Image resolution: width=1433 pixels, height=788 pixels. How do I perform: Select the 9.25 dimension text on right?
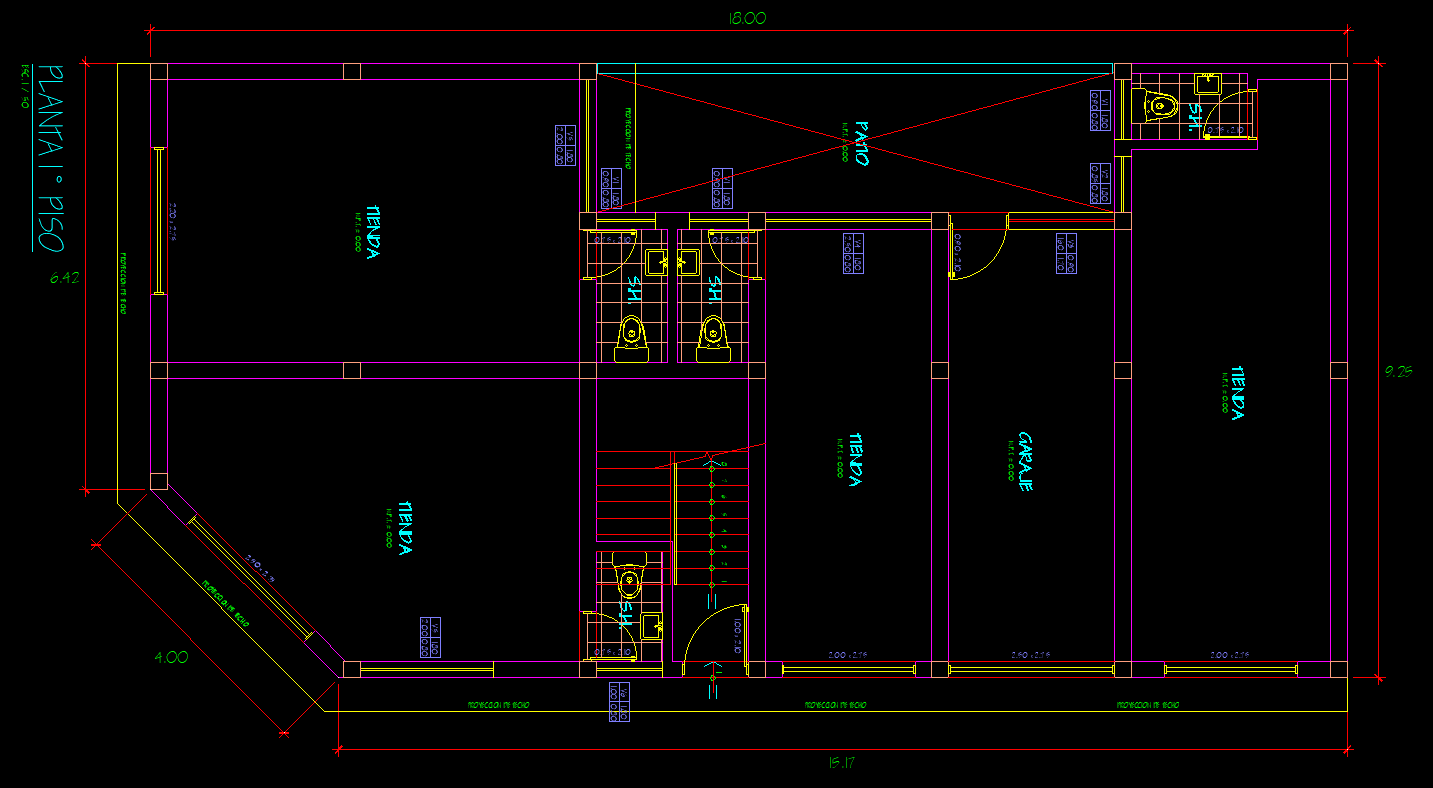[x=1398, y=372]
